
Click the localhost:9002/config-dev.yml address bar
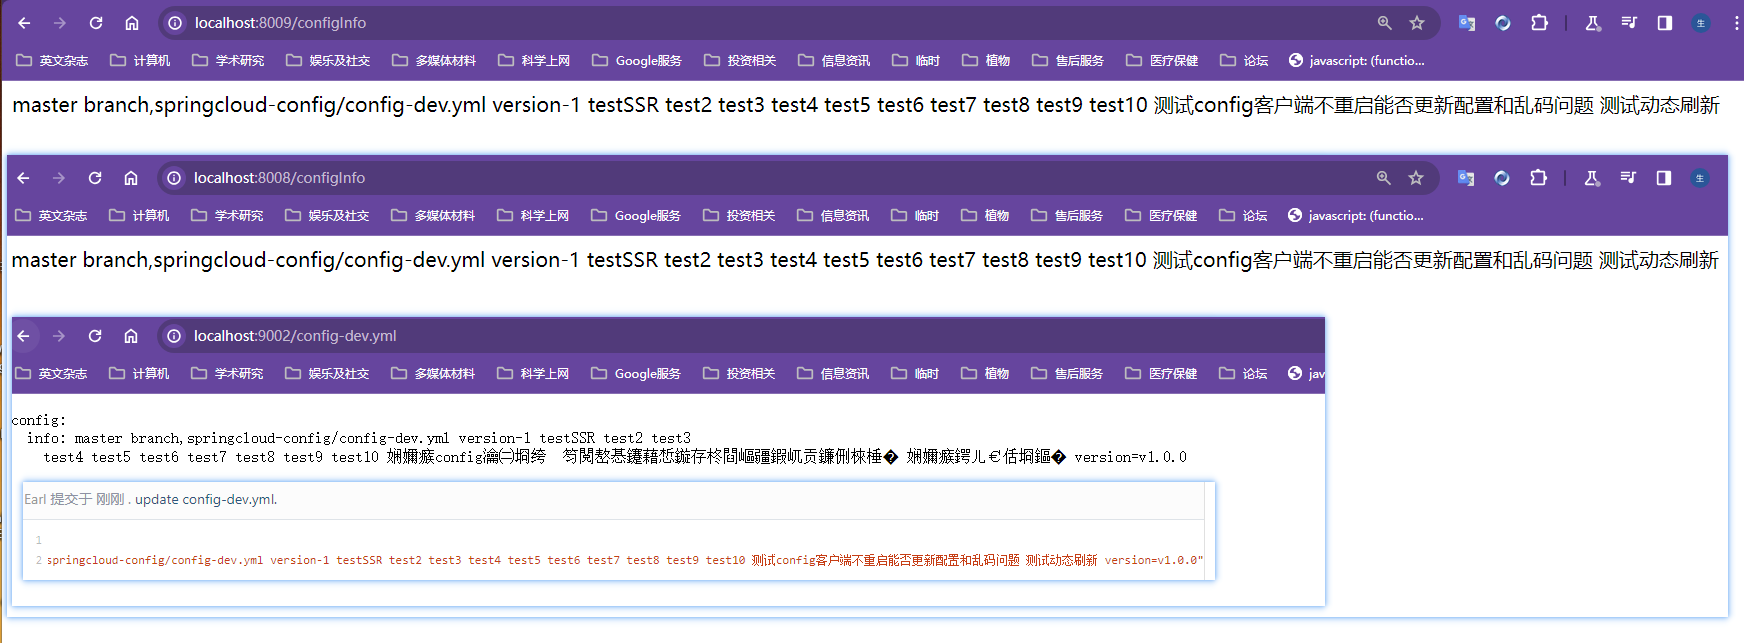pyautogui.click(x=600, y=336)
